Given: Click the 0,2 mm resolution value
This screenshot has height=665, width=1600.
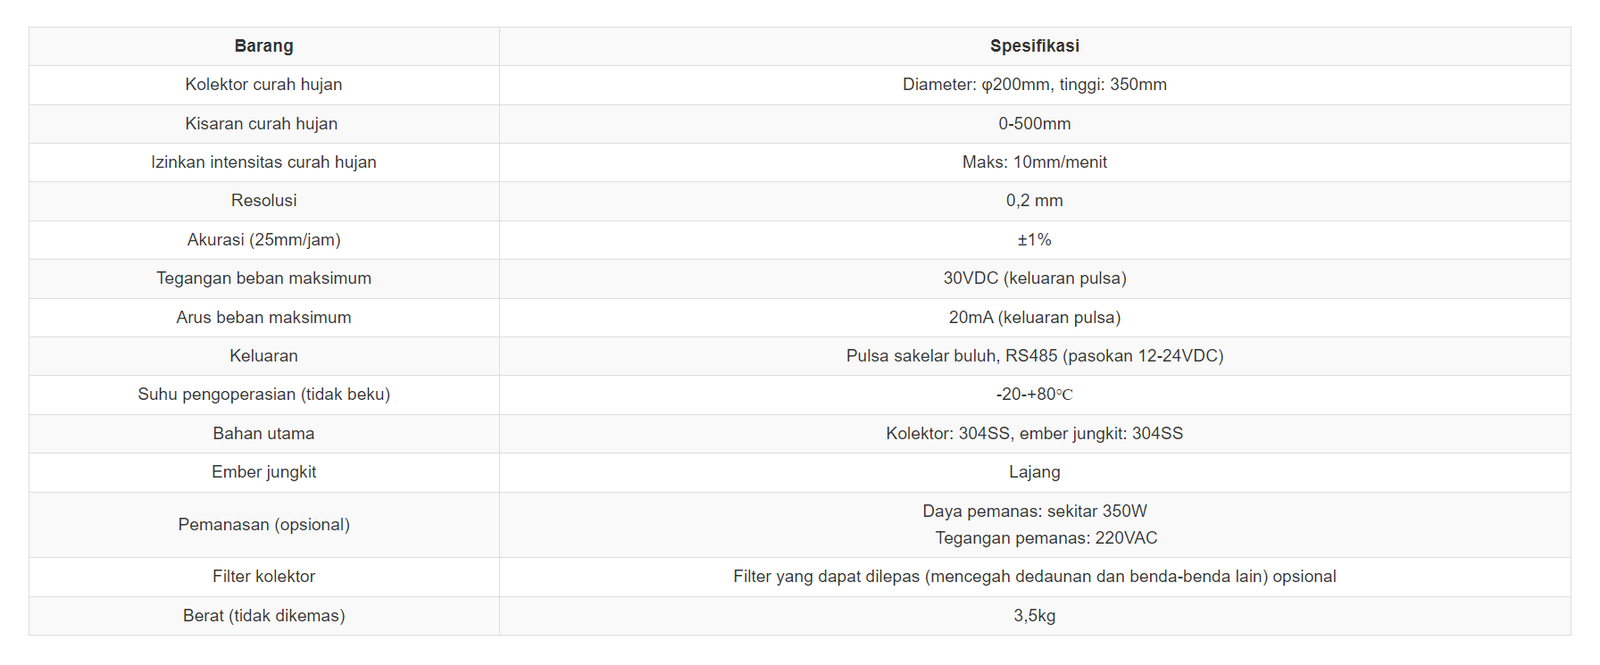Looking at the screenshot, I should coord(1034,201).
